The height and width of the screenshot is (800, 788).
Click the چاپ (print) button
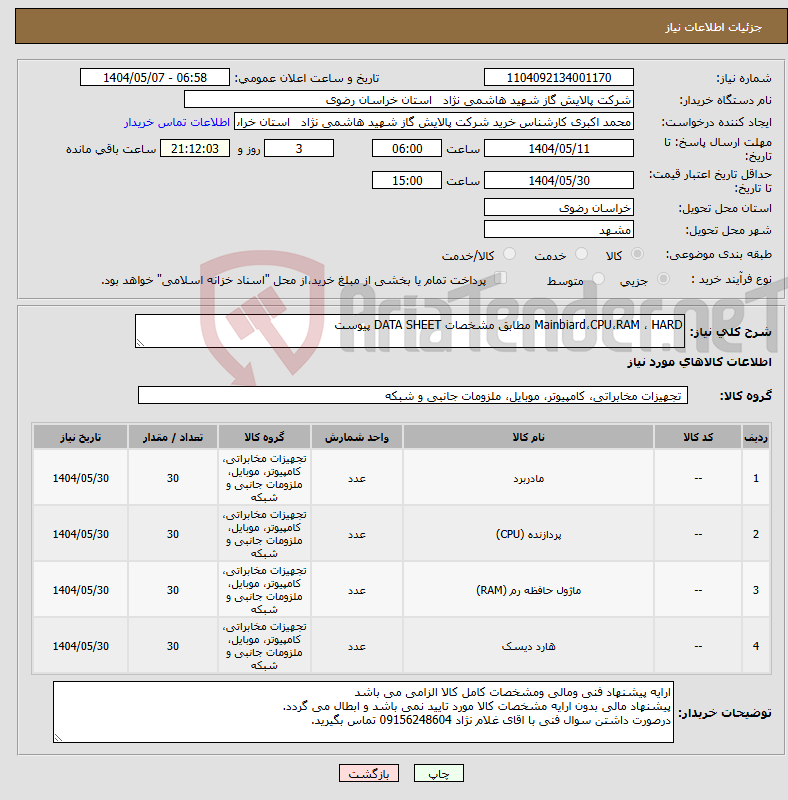click(x=438, y=773)
